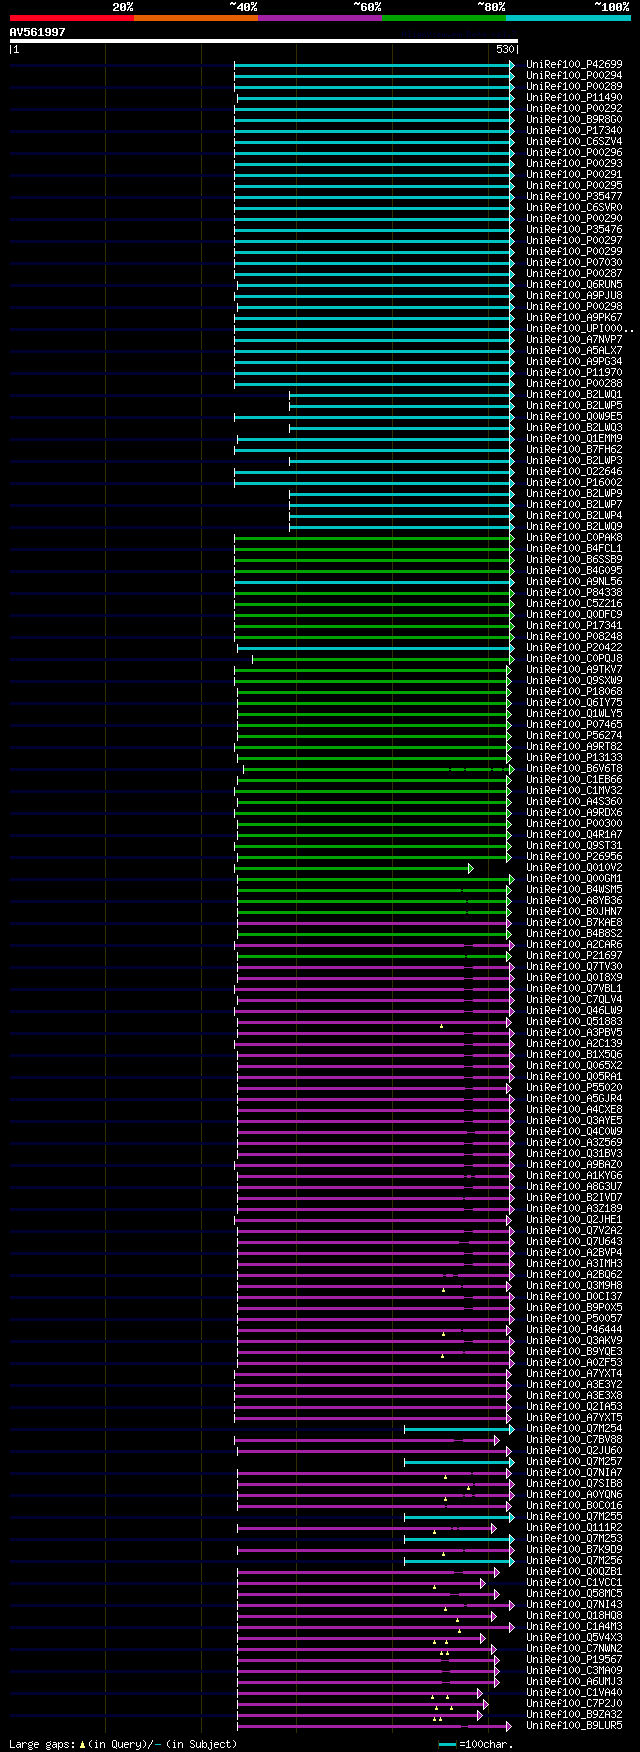The height and width of the screenshot is (1752, 640).
Task: Select hit label UniRef100_A9PK67
Action: [574, 318]
